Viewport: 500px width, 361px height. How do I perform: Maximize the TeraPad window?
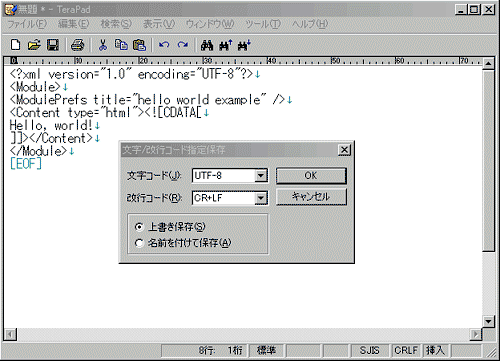[474, 9]
